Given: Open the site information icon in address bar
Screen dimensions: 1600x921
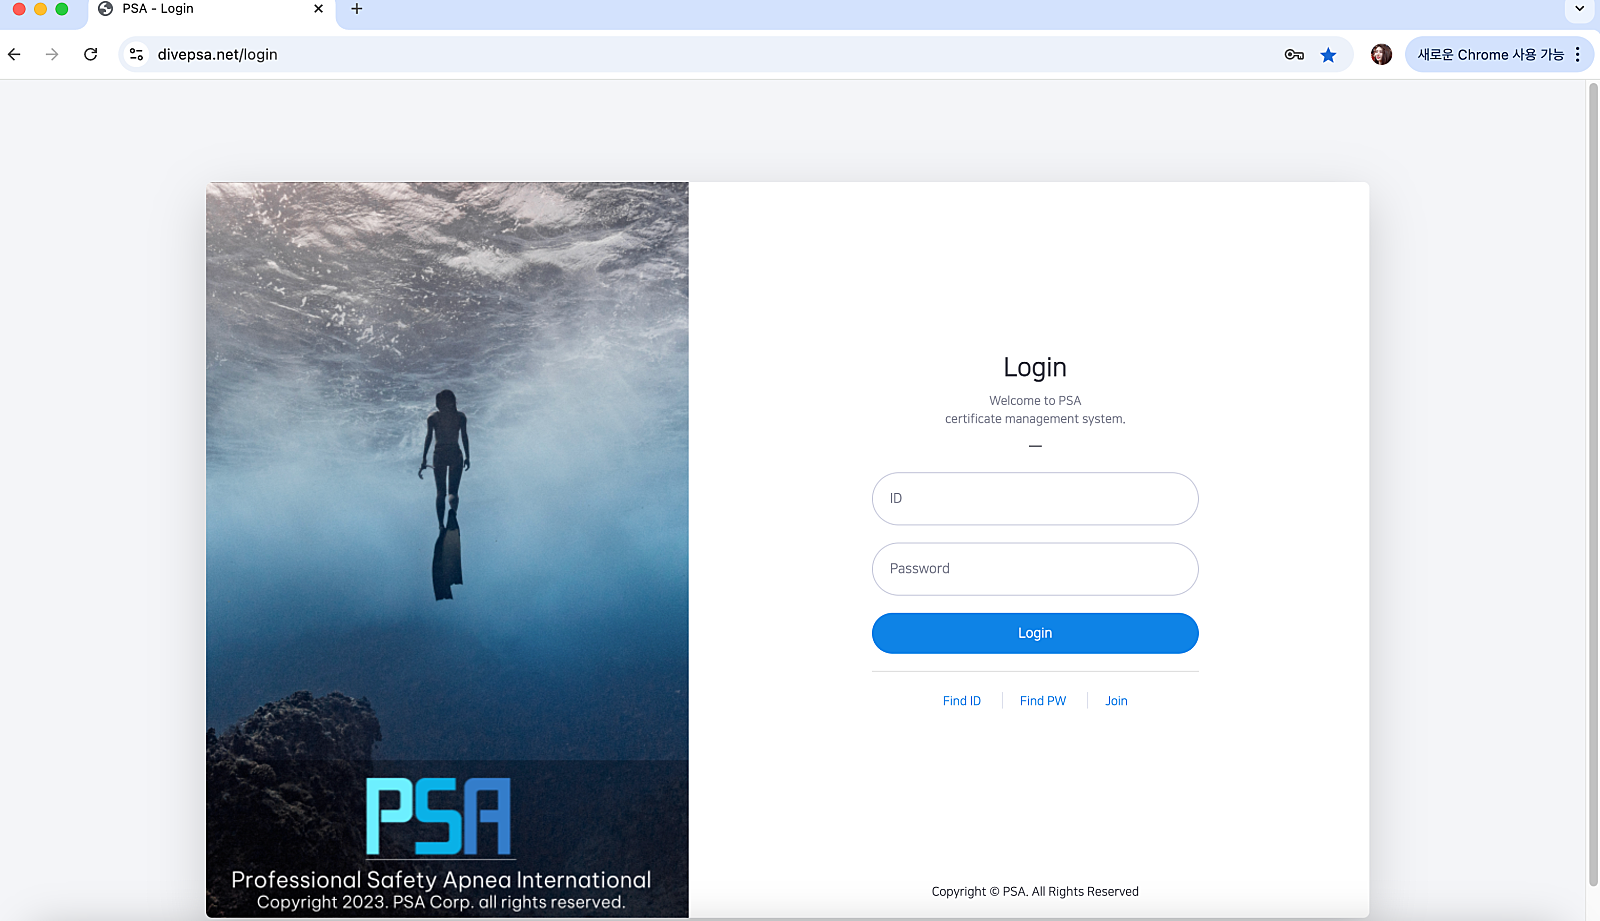Looking at the screenshot, I should coord(137,54).
